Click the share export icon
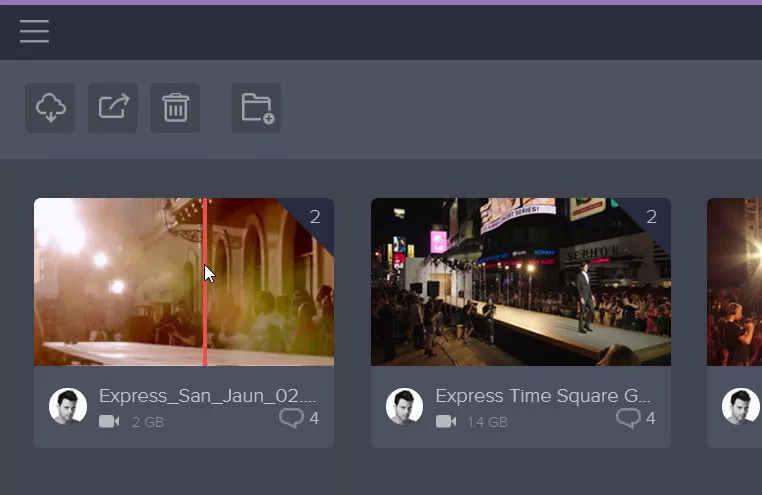 pyautogui.click(x=113, y=107)
